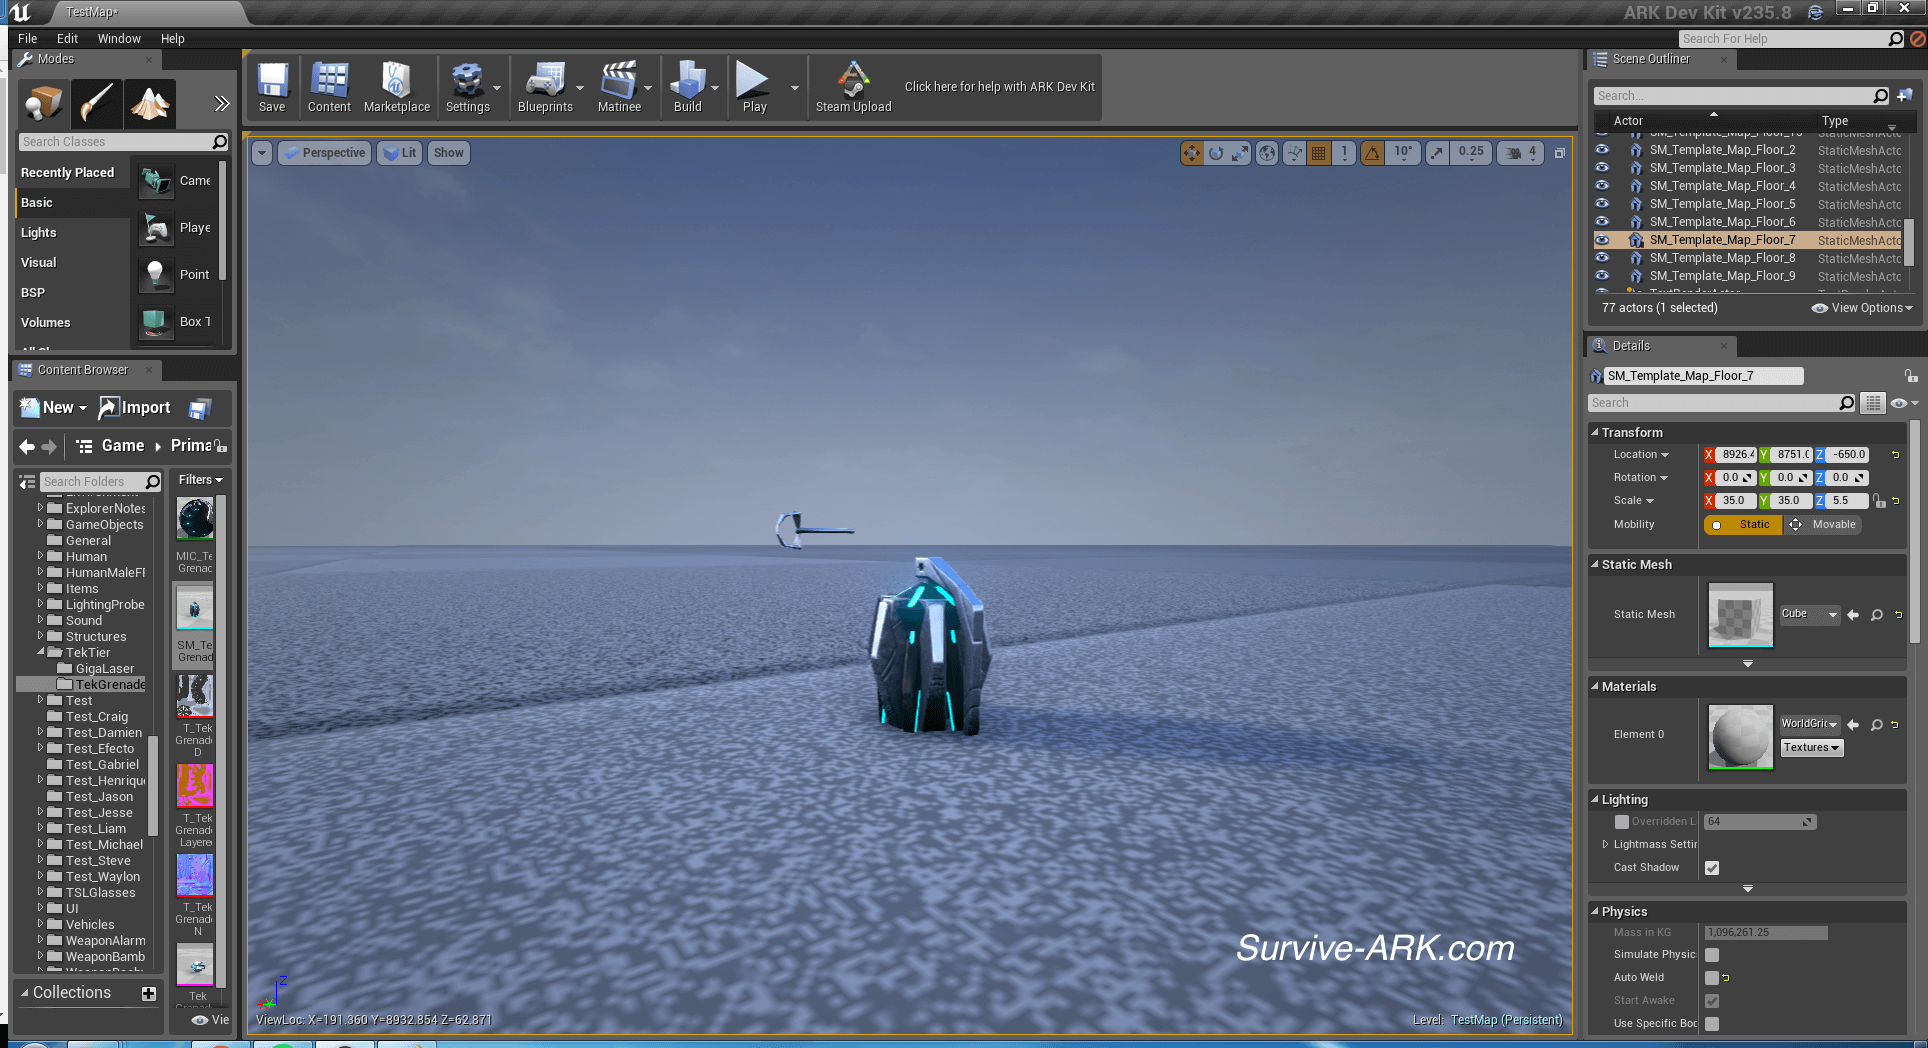Enable the Auto Weld checkbox
Viewport: 1928px width, 1048px height.
tap(1712, 978)
